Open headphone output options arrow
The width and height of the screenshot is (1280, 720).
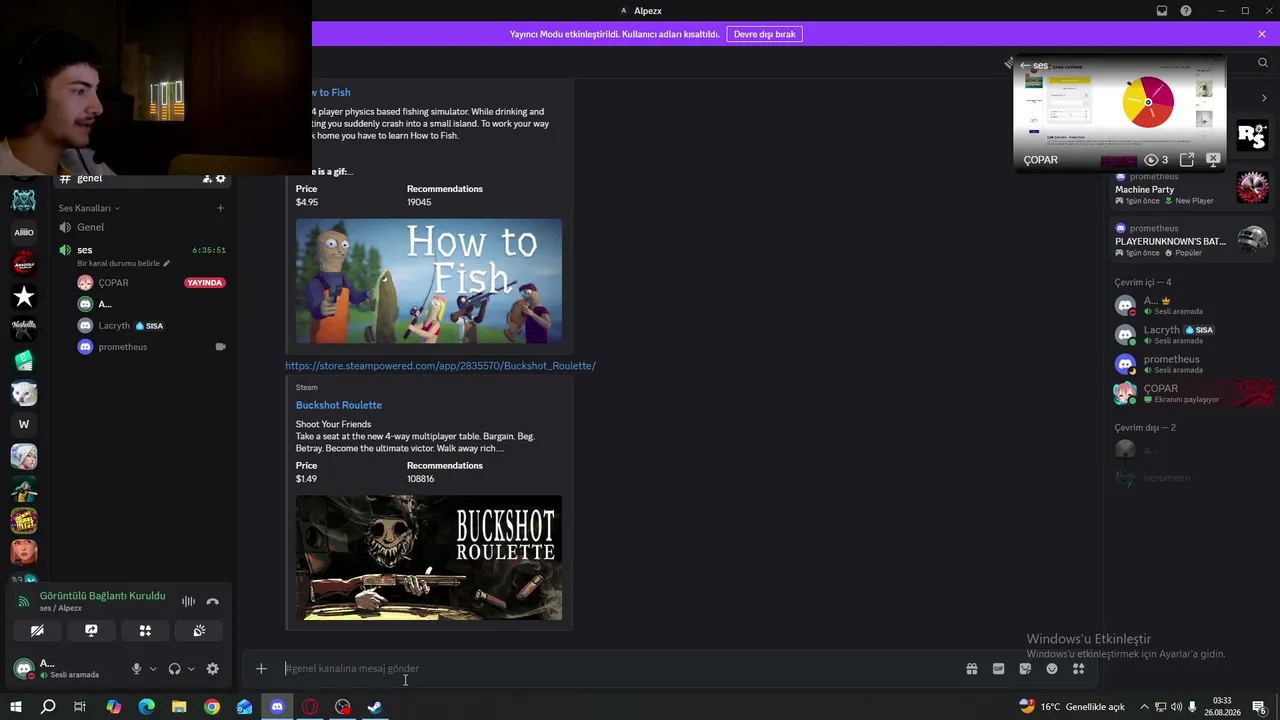191,669
